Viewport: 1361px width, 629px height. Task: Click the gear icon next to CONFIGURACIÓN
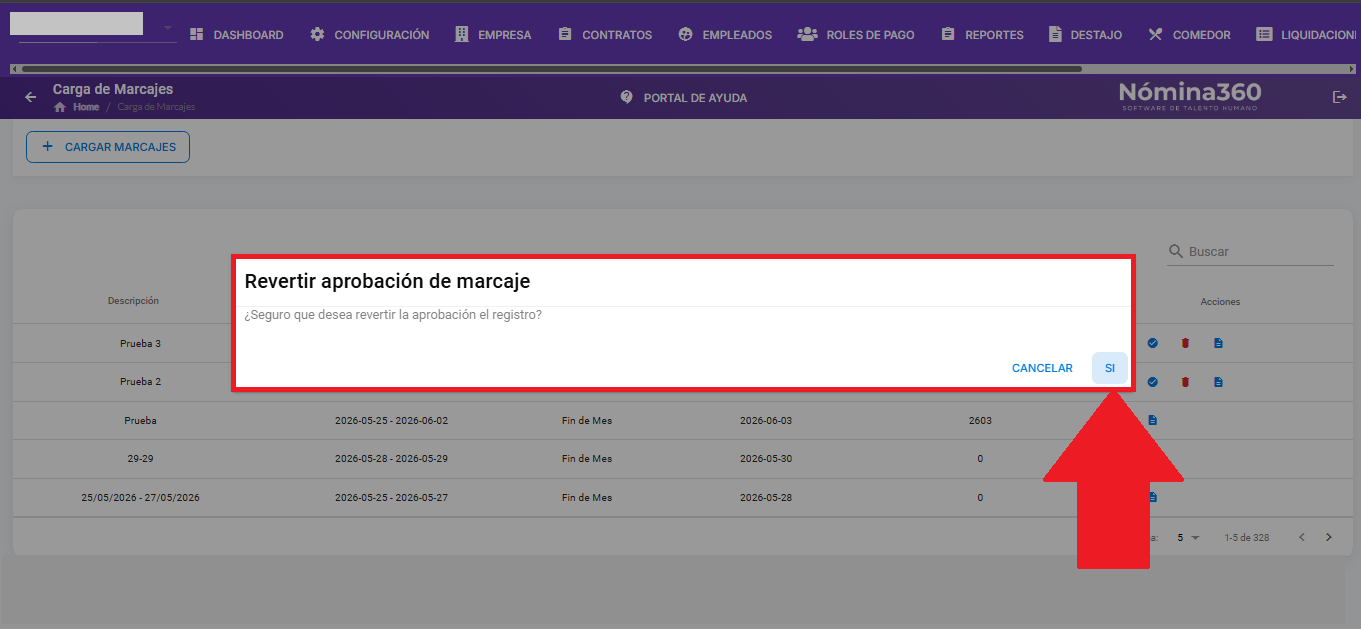pyautogui.click(x=317, y=34)
